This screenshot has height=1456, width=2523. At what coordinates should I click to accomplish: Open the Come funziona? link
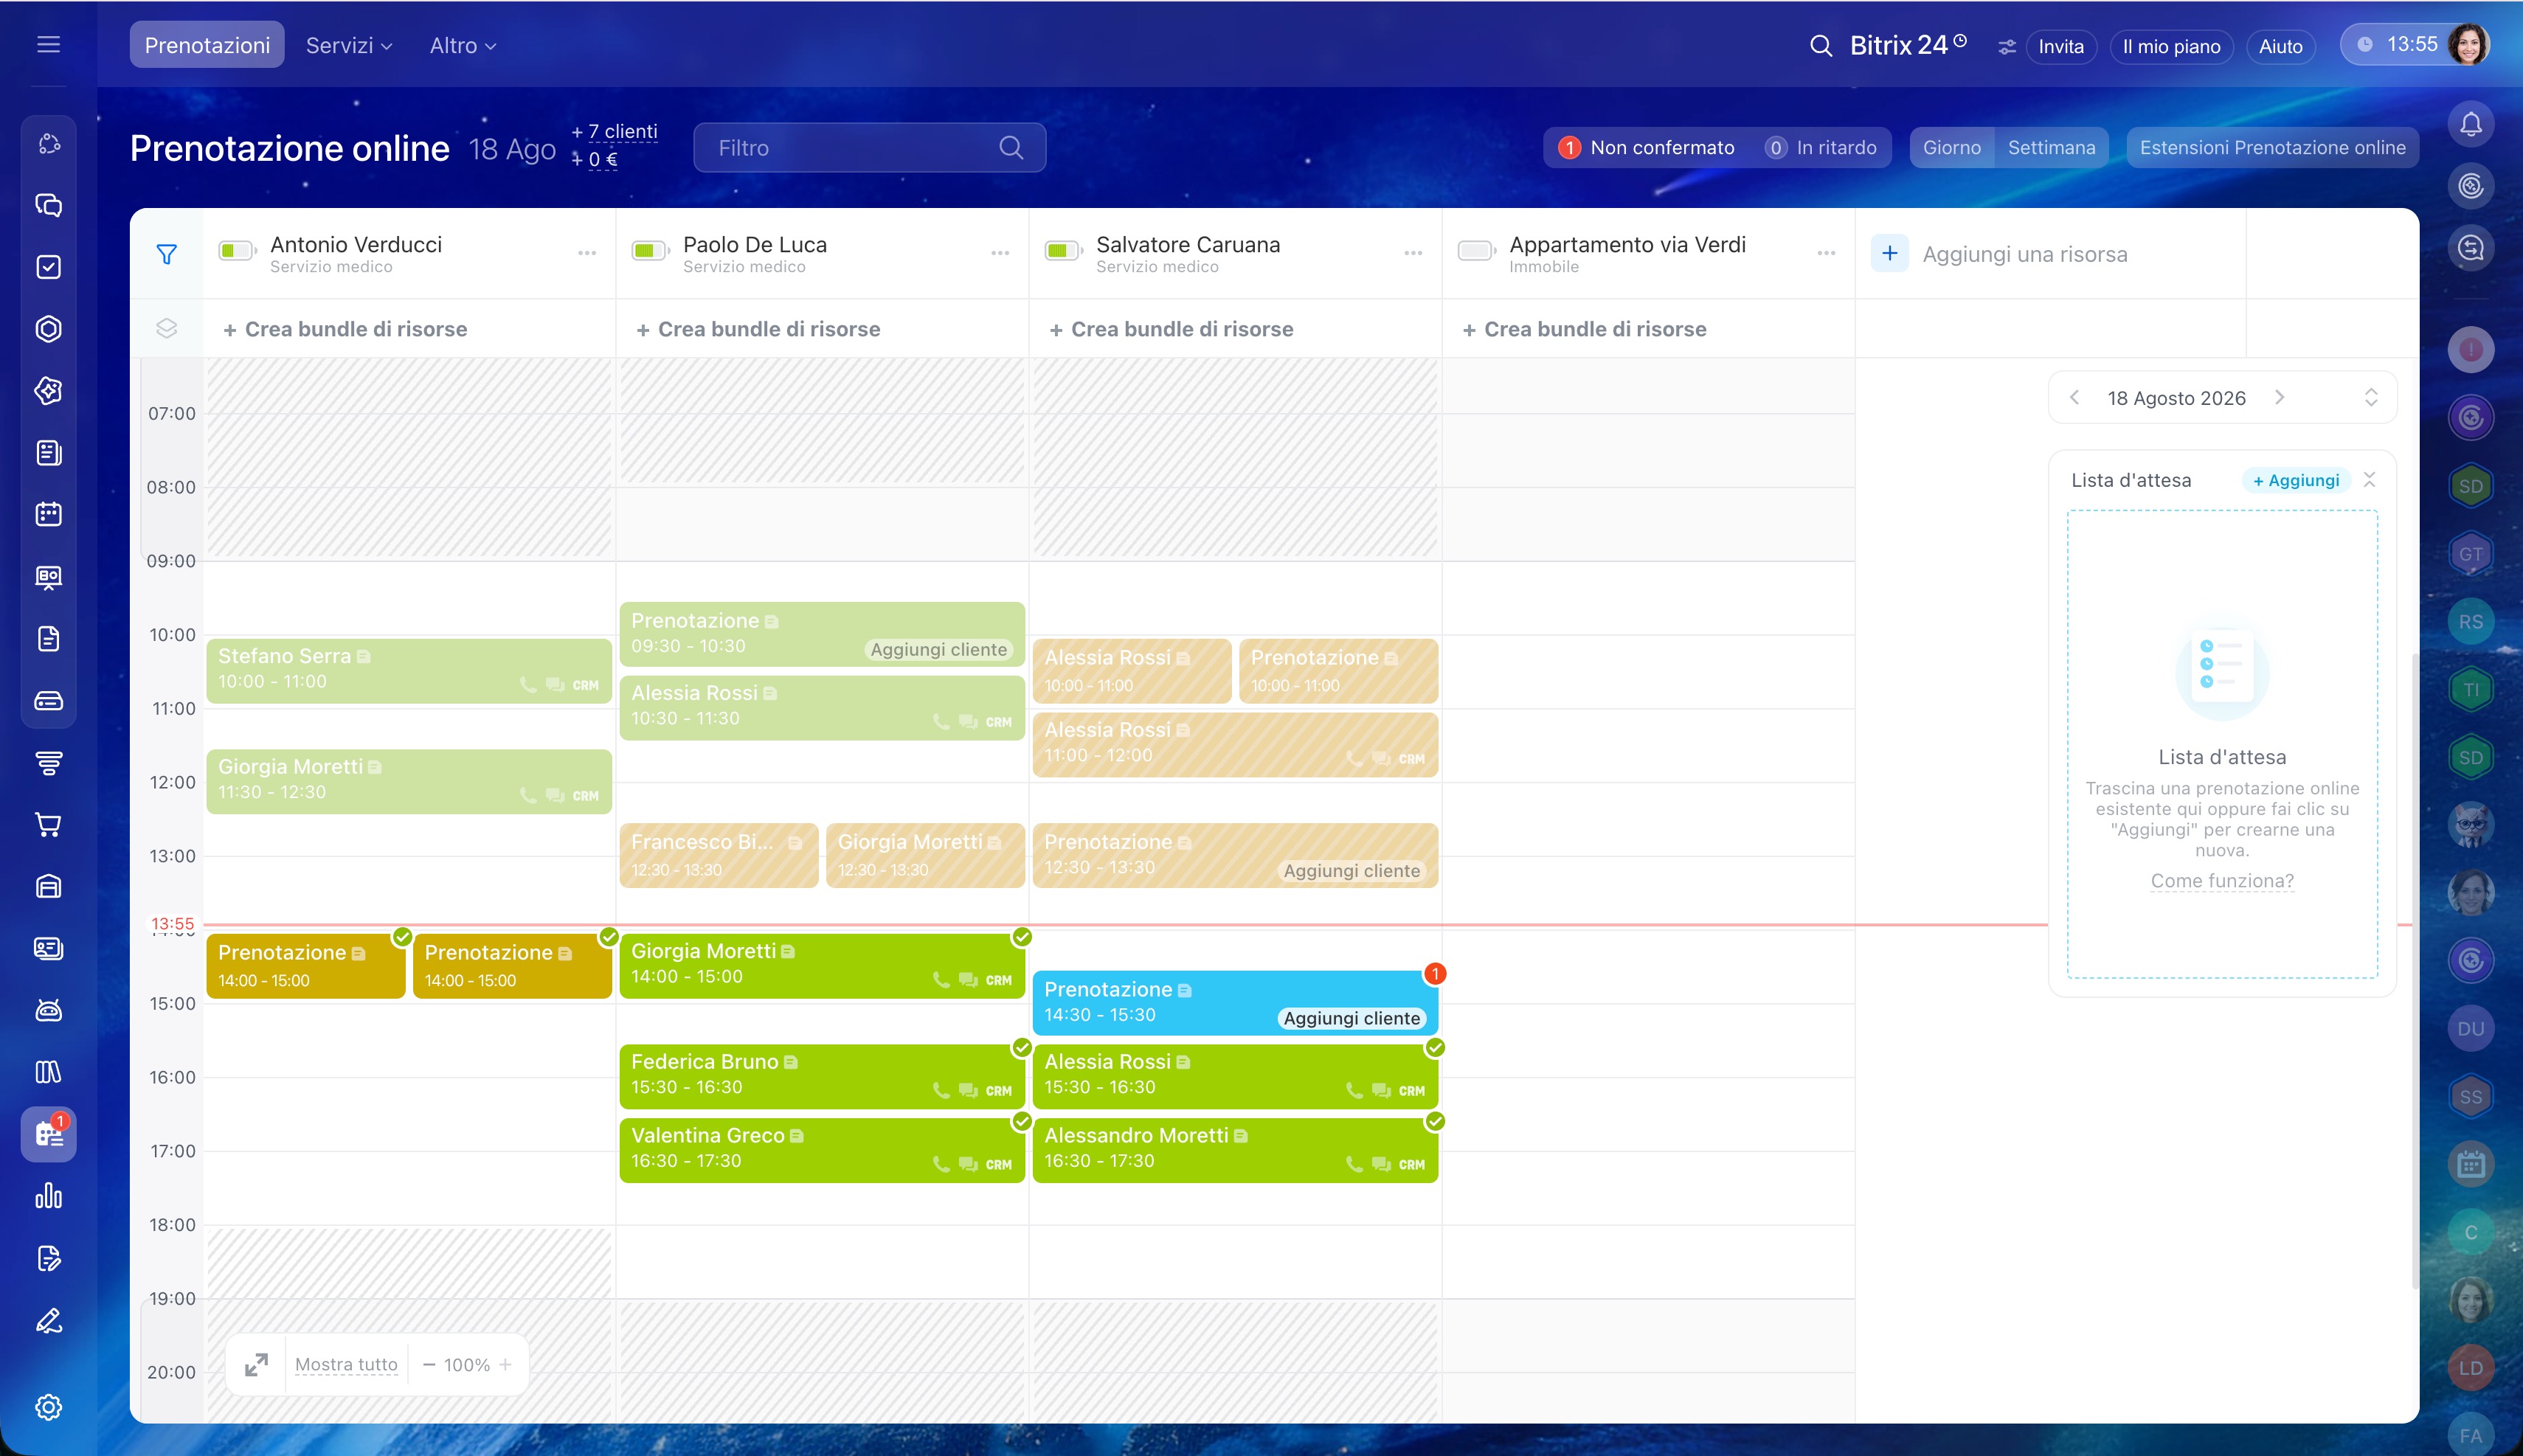(2222, 881)
